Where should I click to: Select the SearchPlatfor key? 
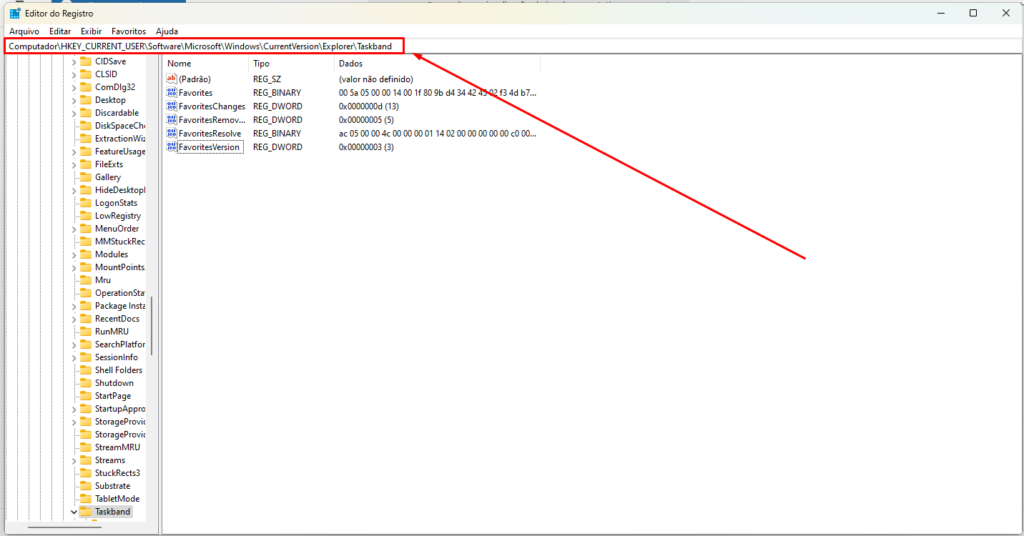[120, 345]
